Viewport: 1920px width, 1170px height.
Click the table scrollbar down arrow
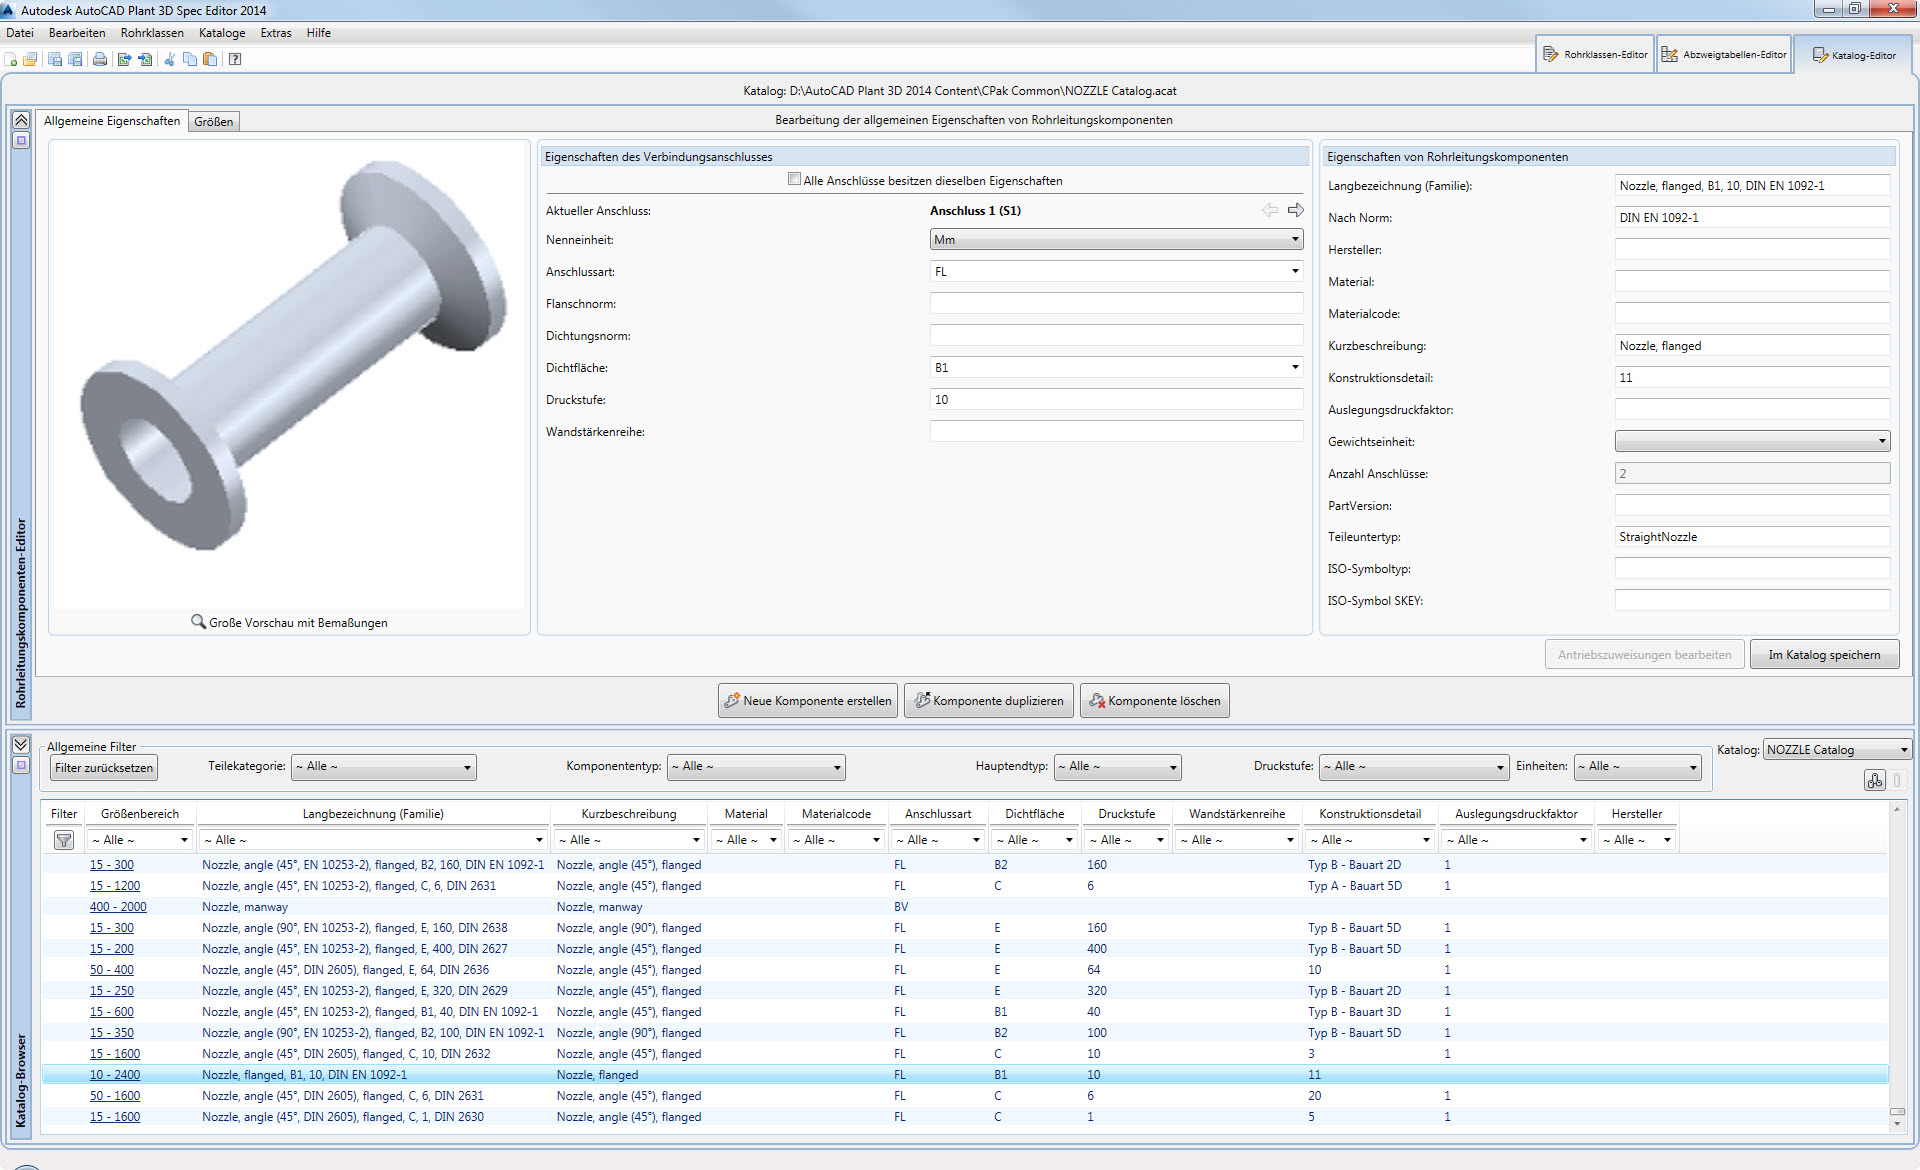1897,1124
